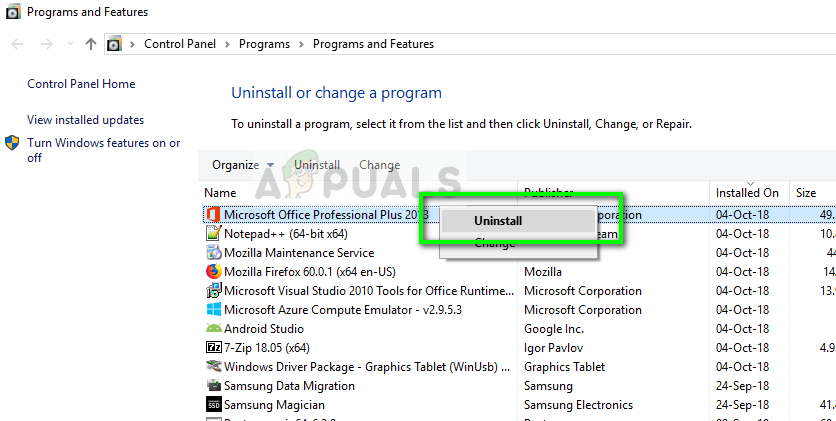This screenshot has width=836, height=421.
Task: Click the Mozilla Firefox program icon
Action: pyautogui.click(x=213, y=271)
